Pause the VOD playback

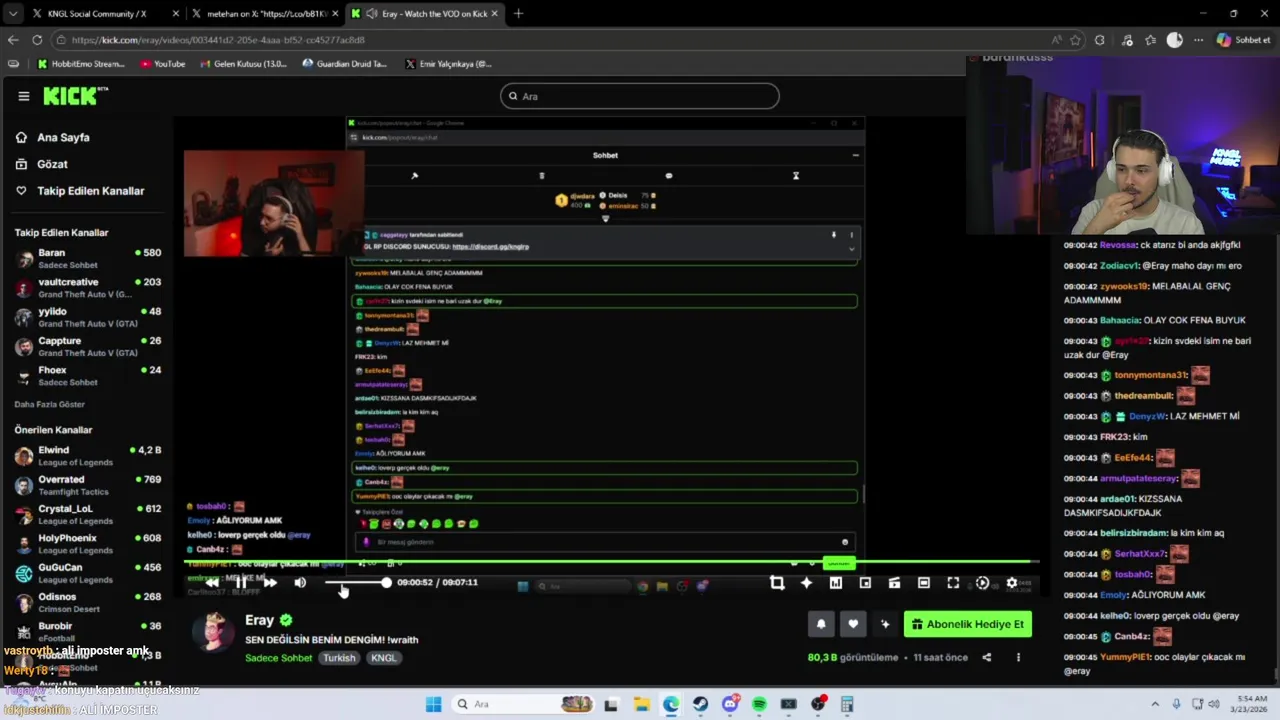pos(241,582)
